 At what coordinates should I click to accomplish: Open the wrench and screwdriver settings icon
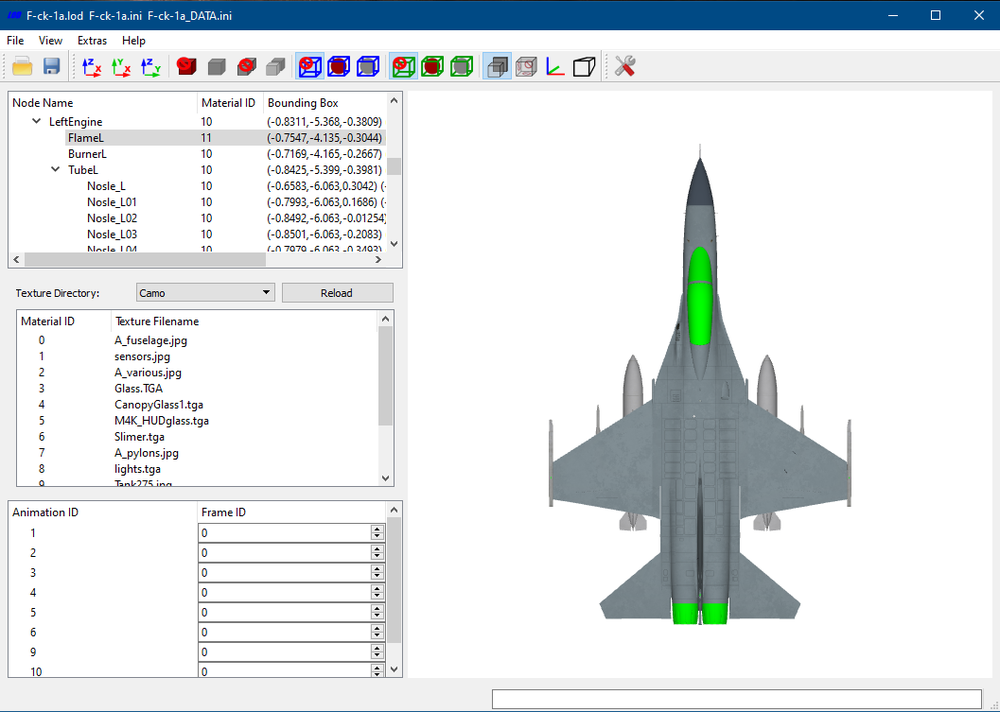coord(625,66)
